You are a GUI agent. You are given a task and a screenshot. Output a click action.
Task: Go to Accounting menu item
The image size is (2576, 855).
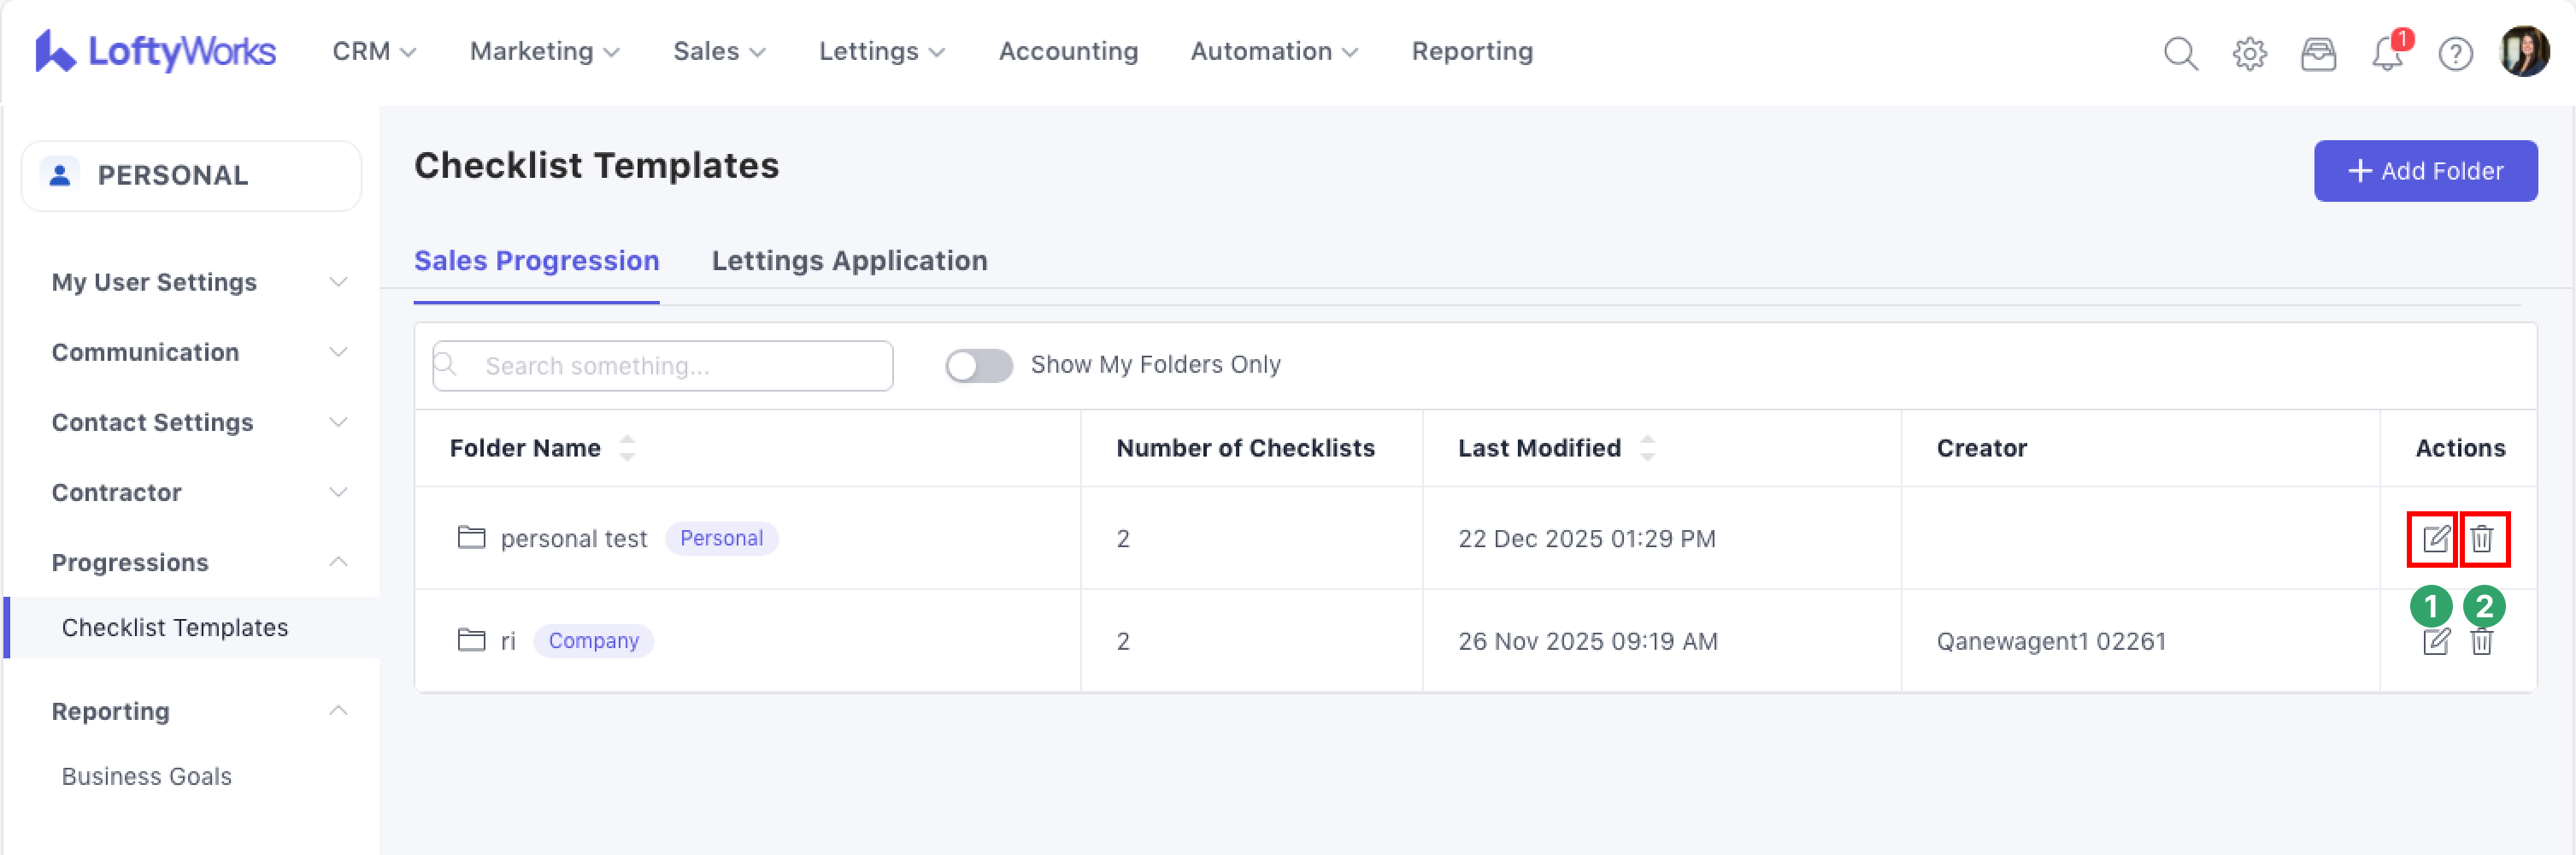[x=1068, y=51]
